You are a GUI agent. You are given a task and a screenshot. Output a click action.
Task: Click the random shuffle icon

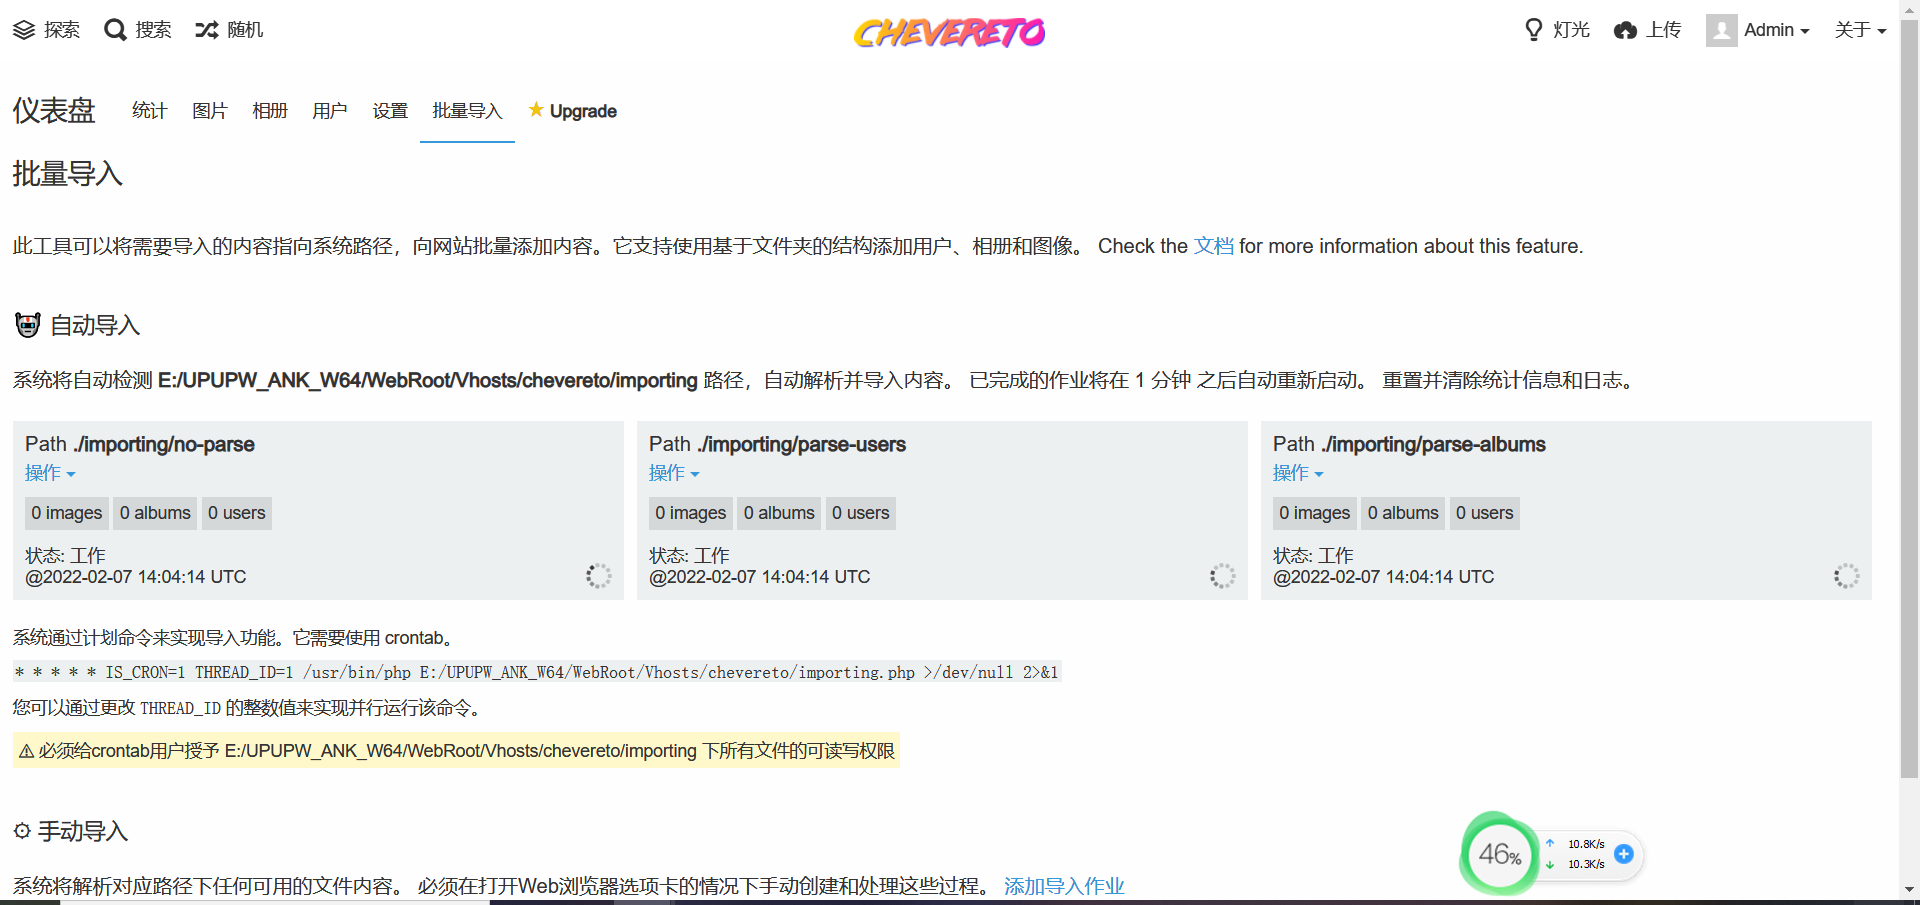tap(207, 30)
